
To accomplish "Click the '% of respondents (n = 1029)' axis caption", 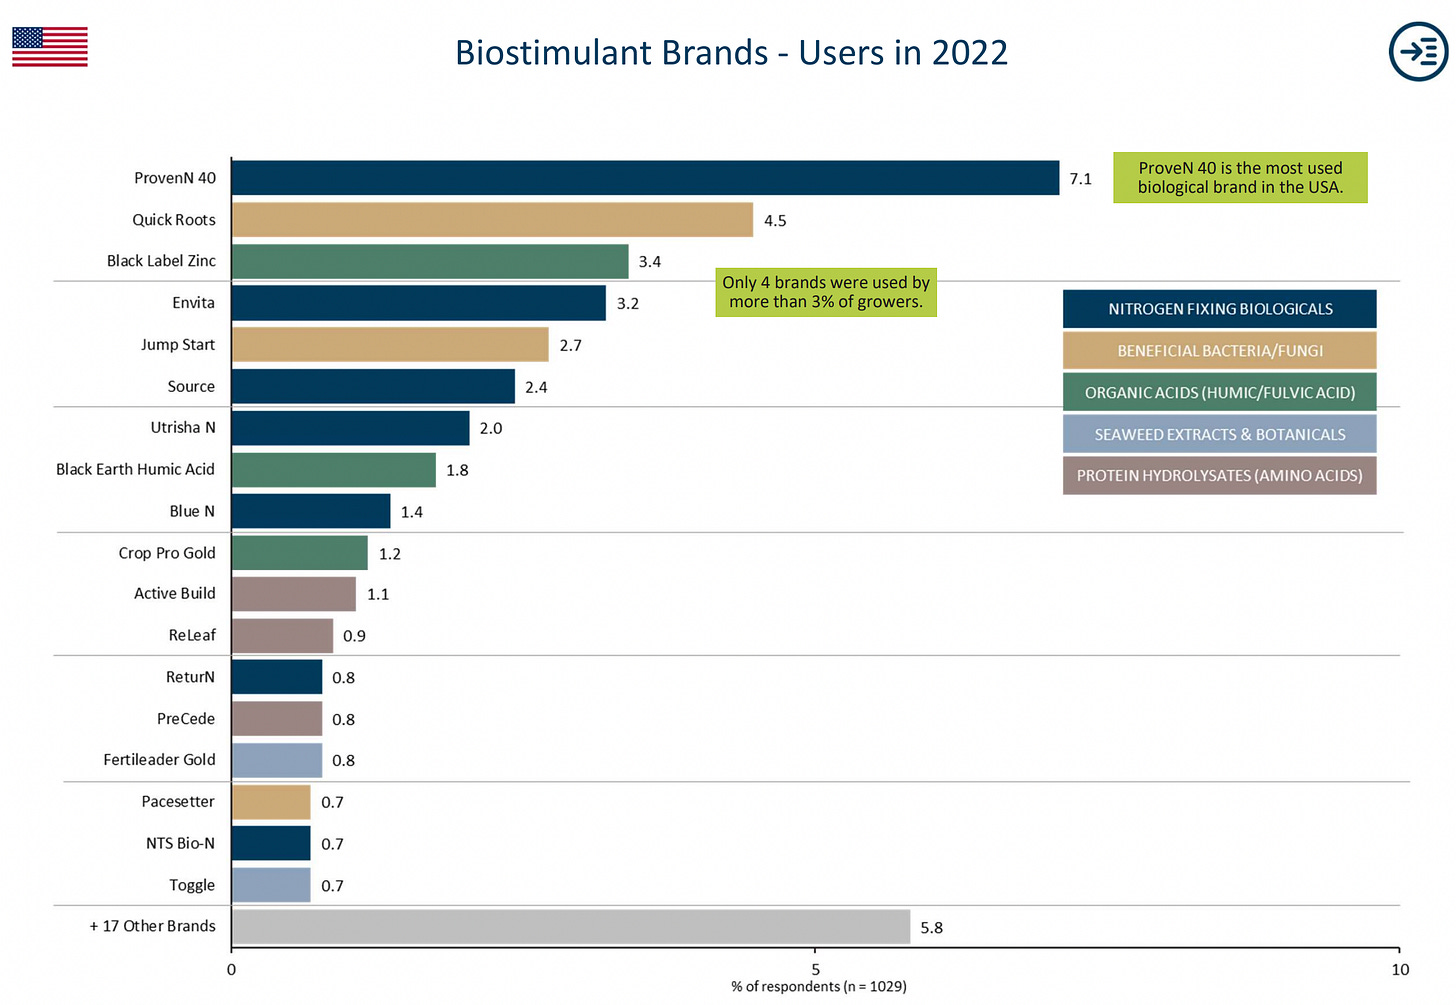I will point(816,986).
